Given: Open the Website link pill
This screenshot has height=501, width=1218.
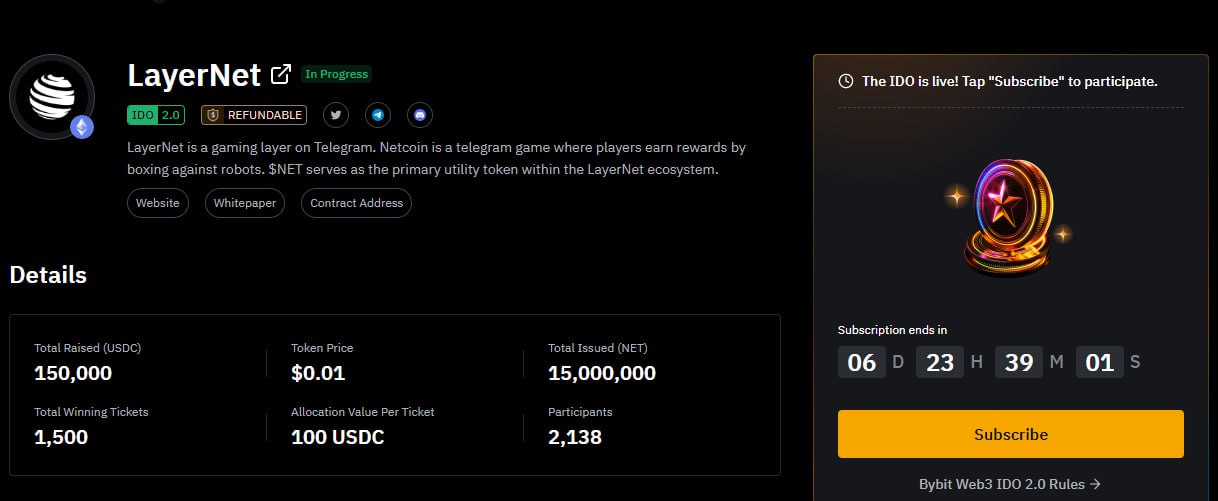Looking at the screenshot, I should (x=157, y=203).
